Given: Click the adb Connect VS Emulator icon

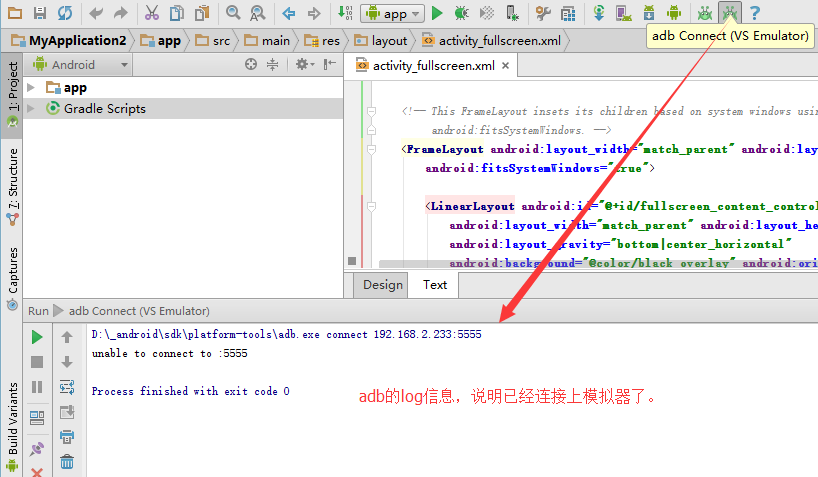Looking at the screenshot, I should coord(729,13).
